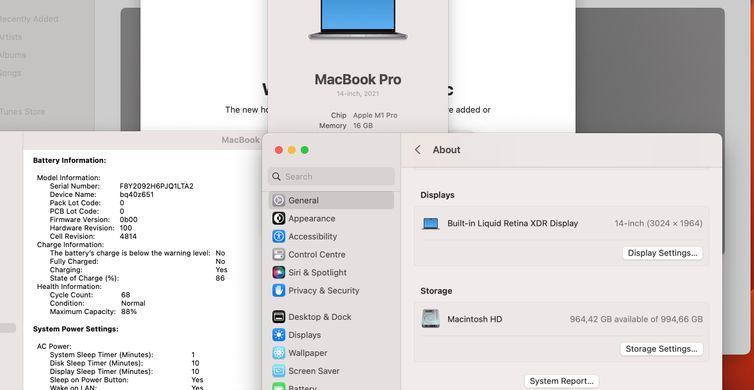Image resolution: width=754 pixels, height=390 pixels.
Task: Open Displays settings icon in sidebar
Action: pos(278,335)
